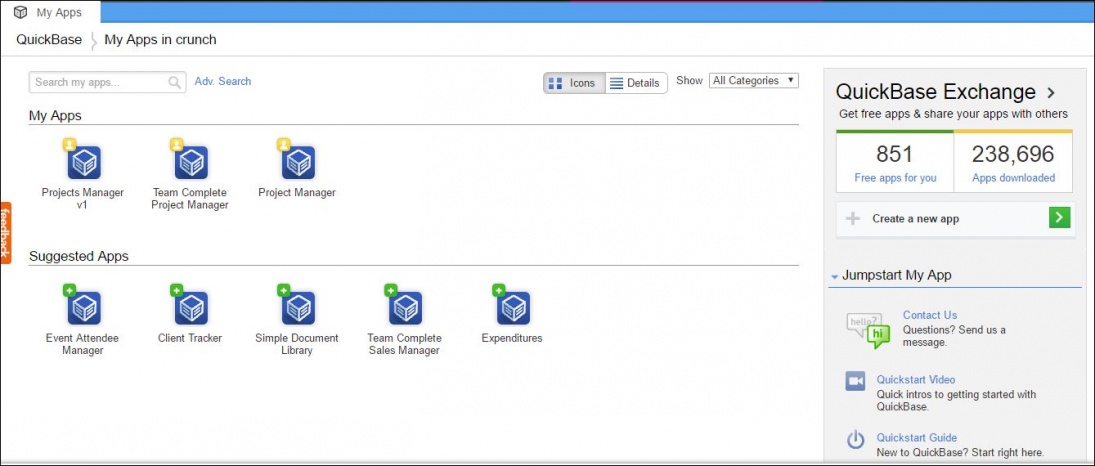
Task: Open the Client Tracker suggested app icon
Action: (191, 308)
